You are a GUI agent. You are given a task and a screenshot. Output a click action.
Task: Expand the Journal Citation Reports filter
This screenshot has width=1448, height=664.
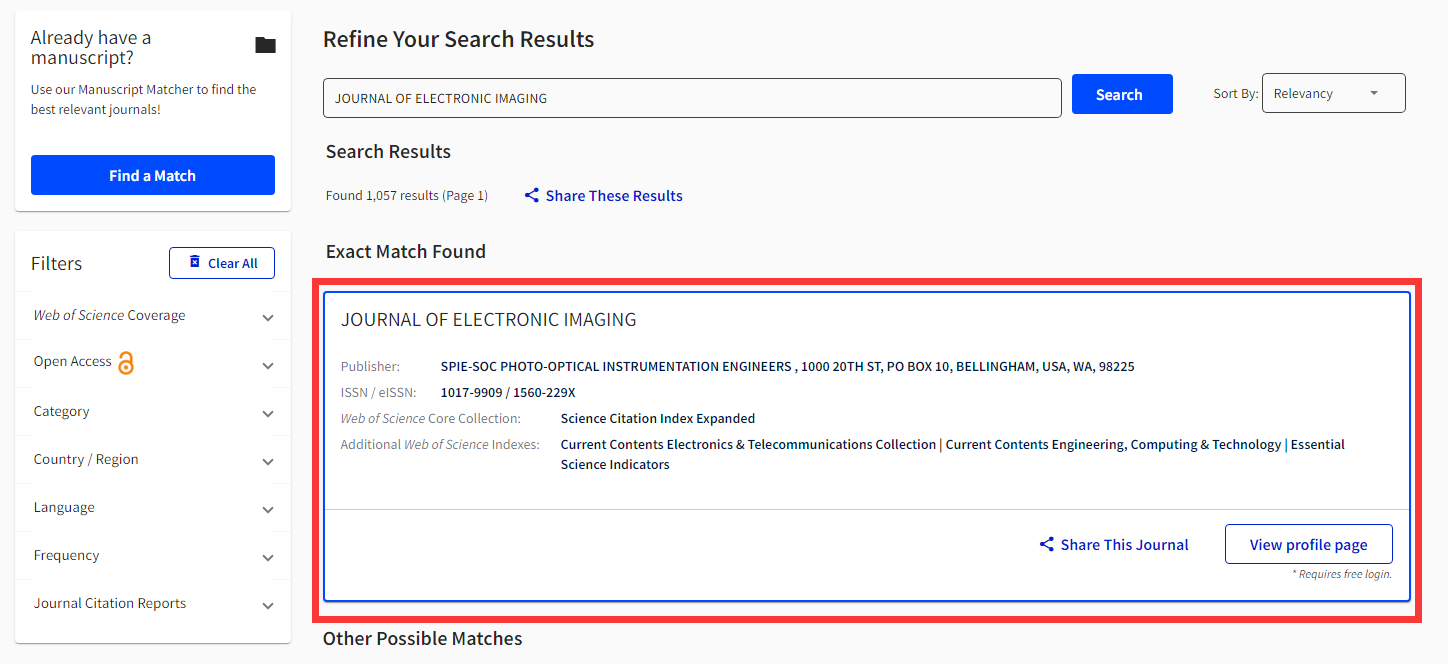tap(268, 606)
